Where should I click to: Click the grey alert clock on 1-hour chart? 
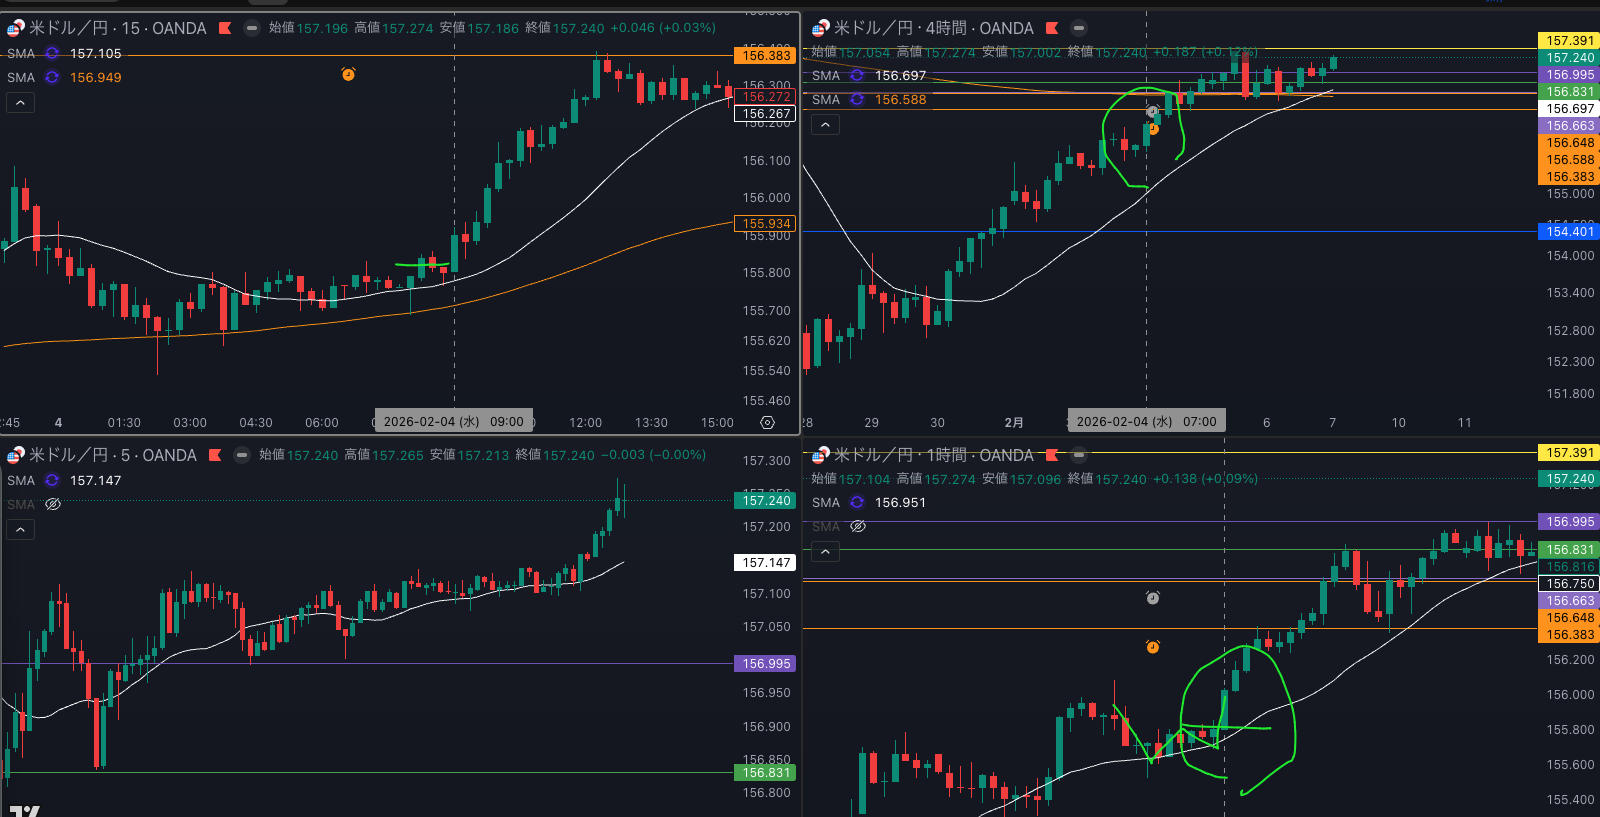pos(1152,598)
